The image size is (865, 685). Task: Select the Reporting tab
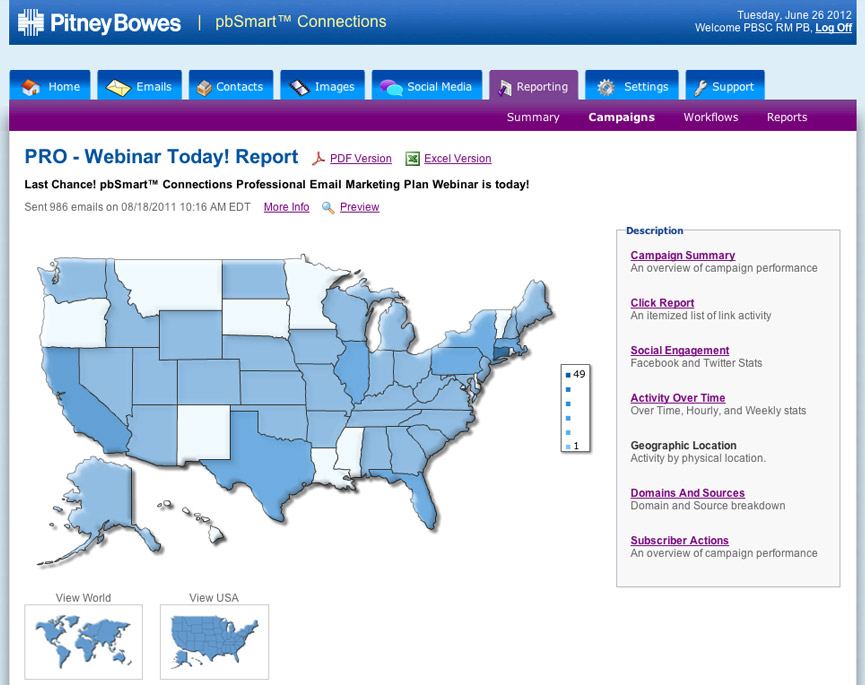[x=533, y=85]
